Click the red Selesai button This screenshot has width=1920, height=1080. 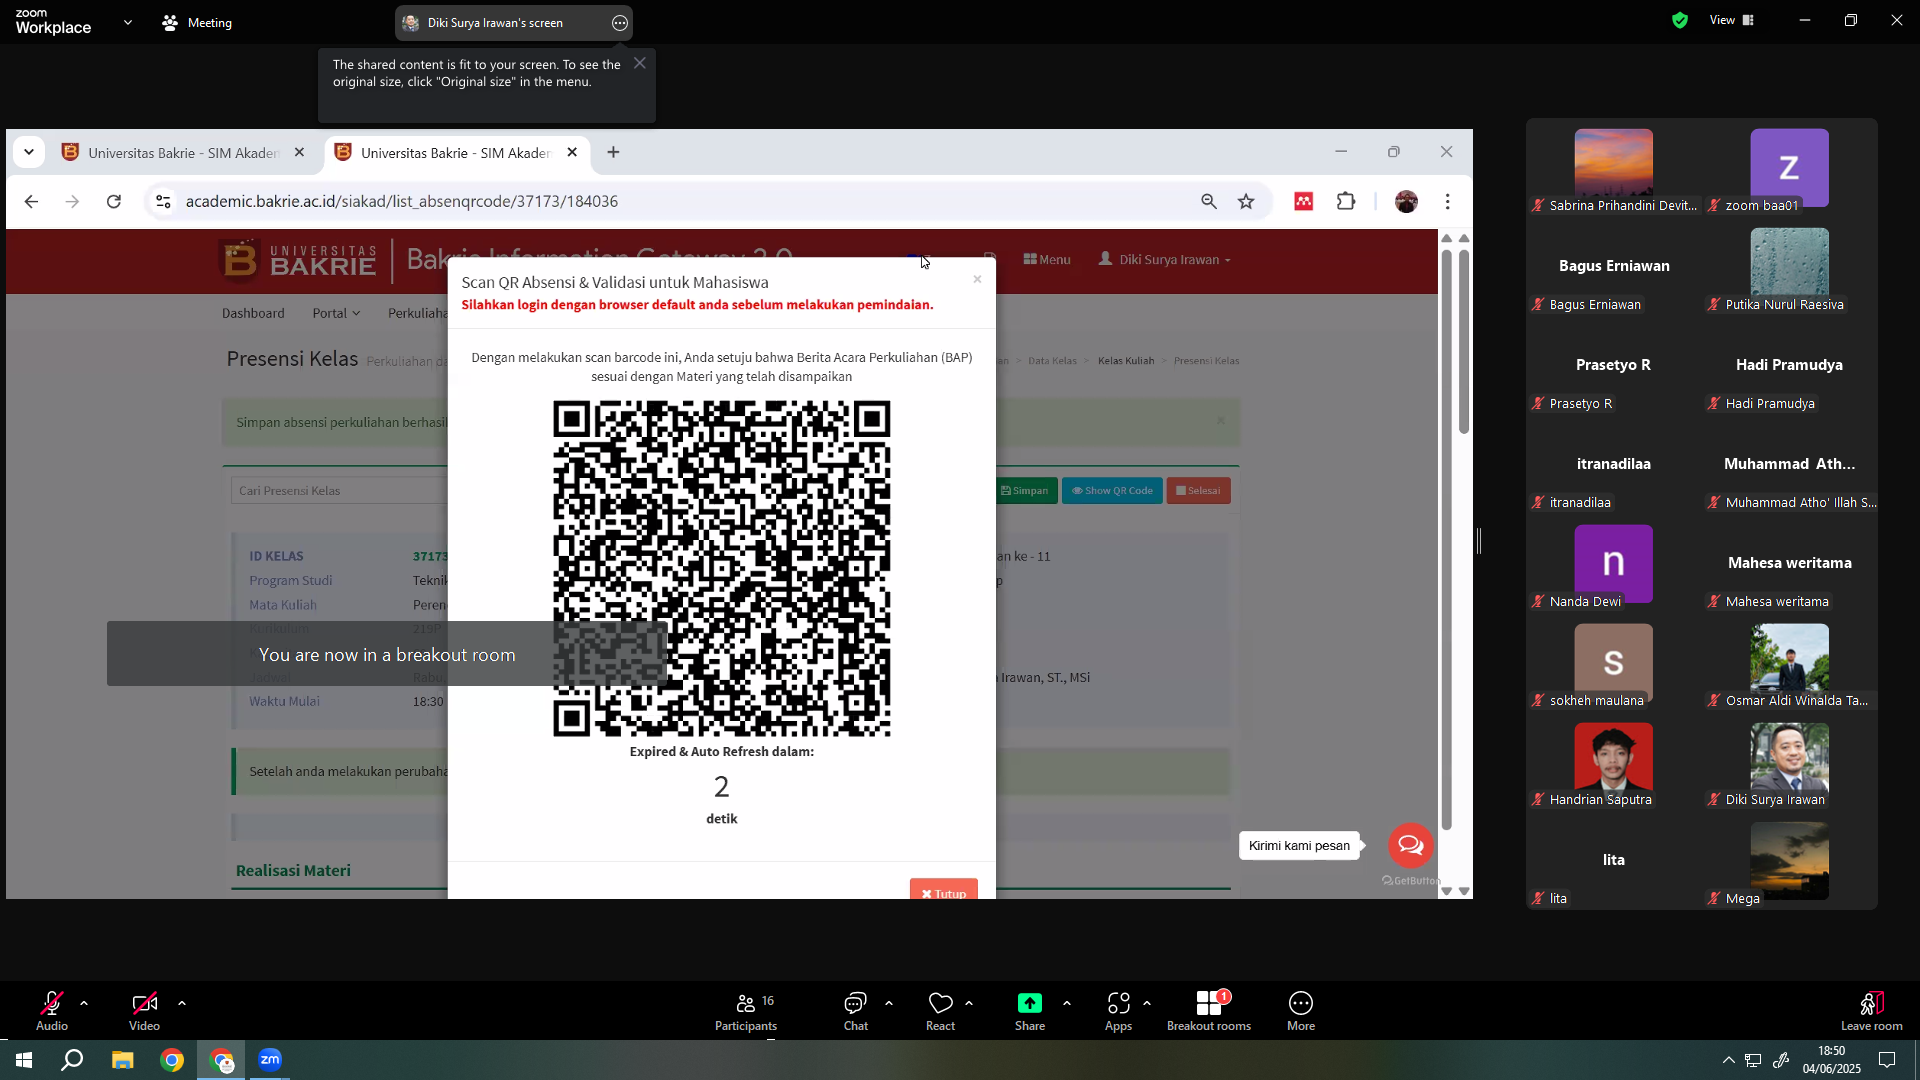pyautogui.click(x=1198, y=491)
